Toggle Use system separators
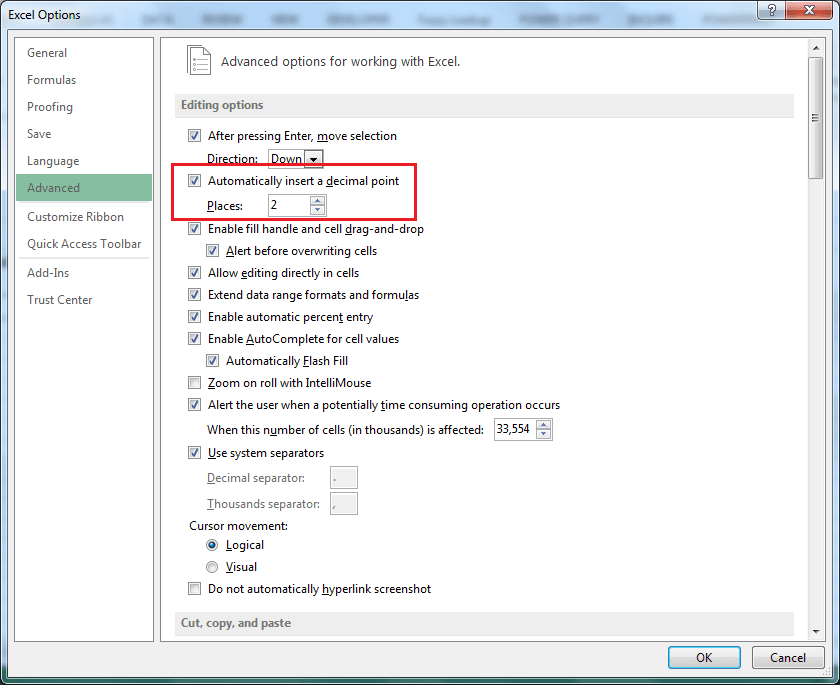The height and width of the screenshot is (685, 840). (194, 453)
